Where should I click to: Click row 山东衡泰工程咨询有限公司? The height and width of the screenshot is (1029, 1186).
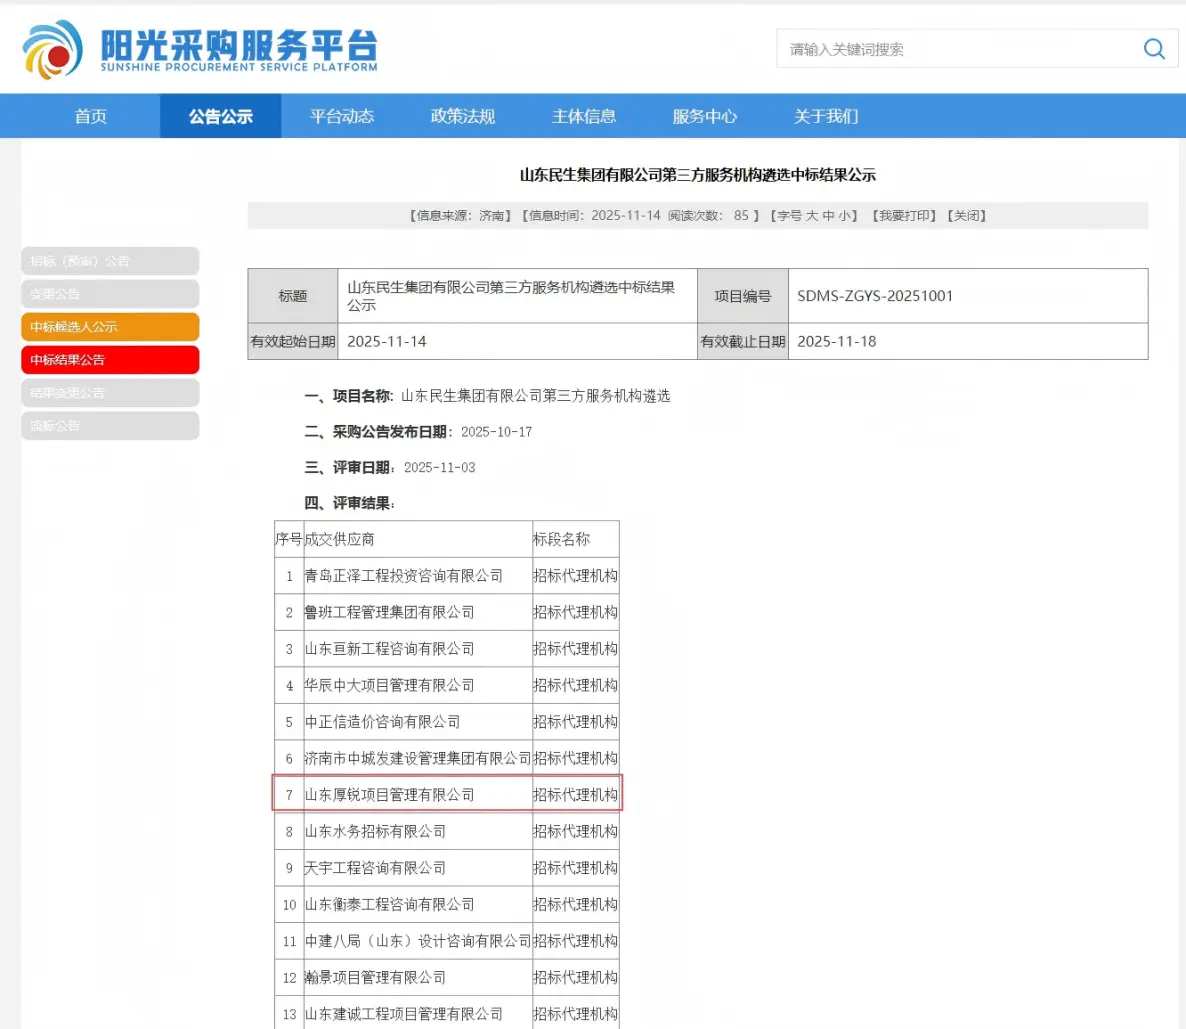click(447, 904)
